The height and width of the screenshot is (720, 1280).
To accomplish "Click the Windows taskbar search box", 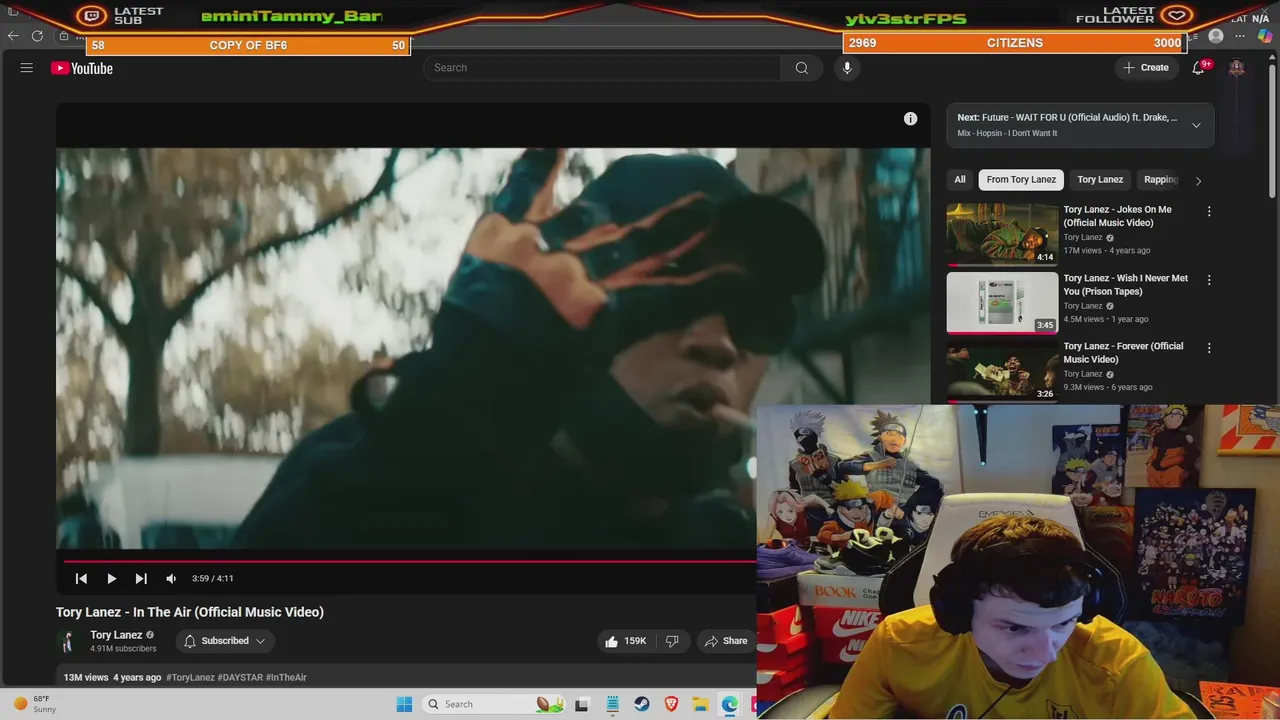I will point(492,704).
